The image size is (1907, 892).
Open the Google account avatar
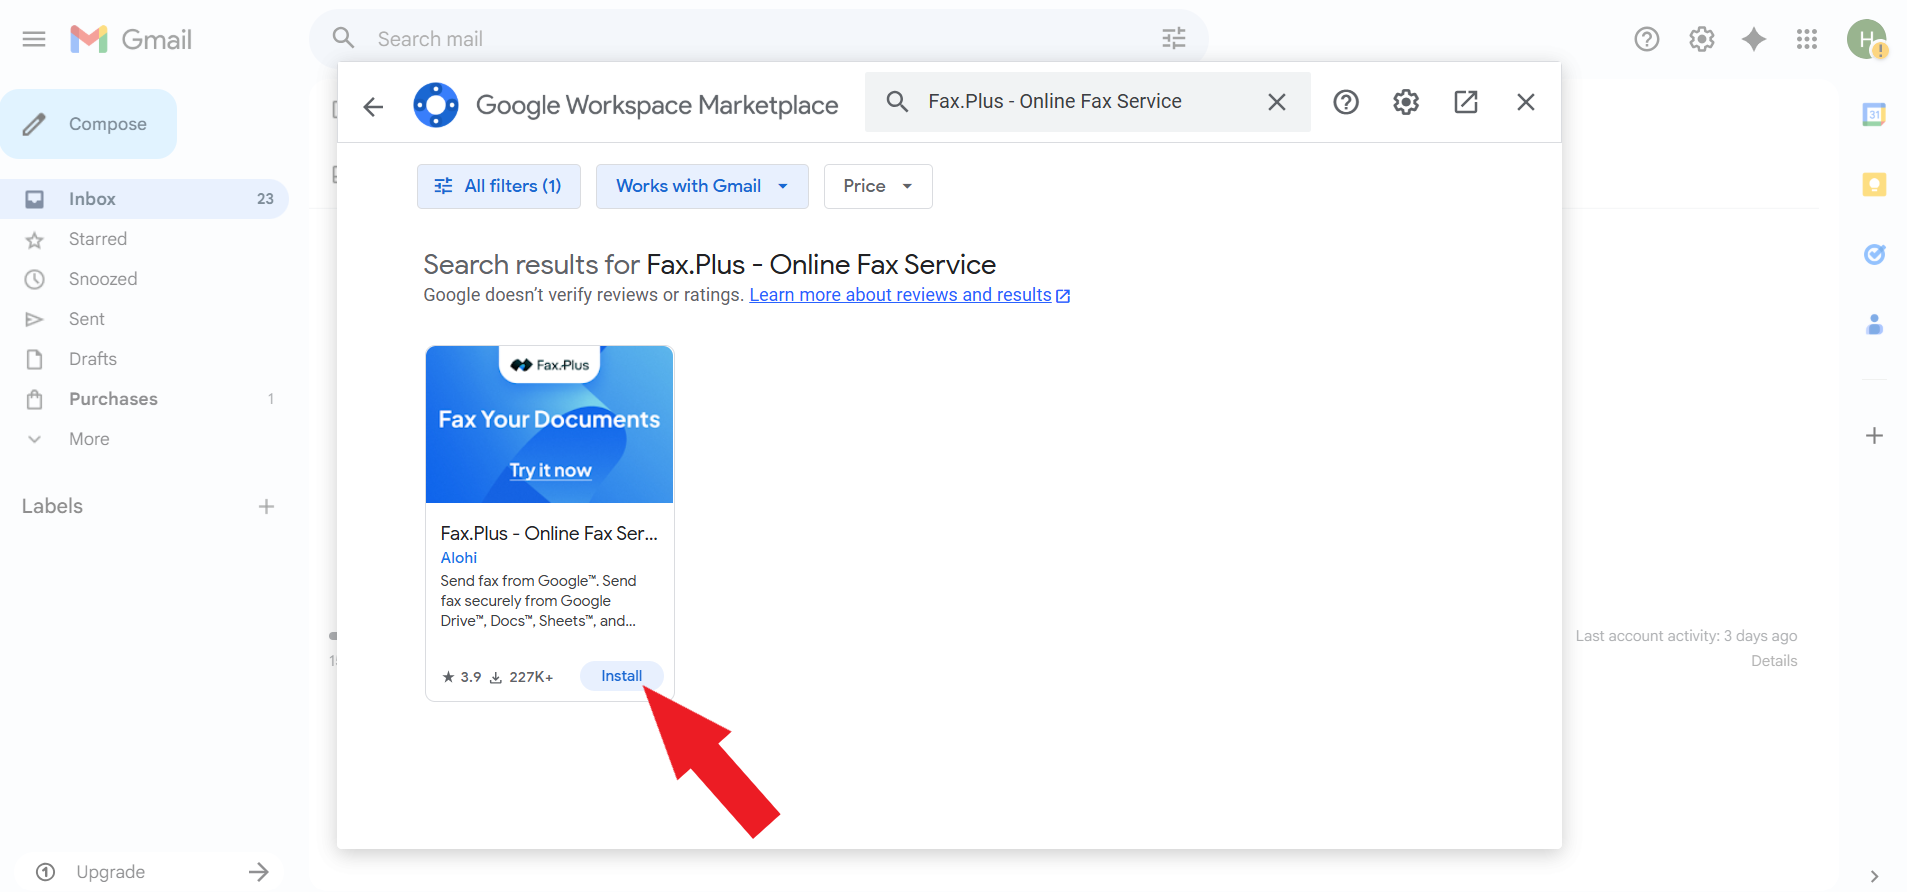[x=1866, y=39]
